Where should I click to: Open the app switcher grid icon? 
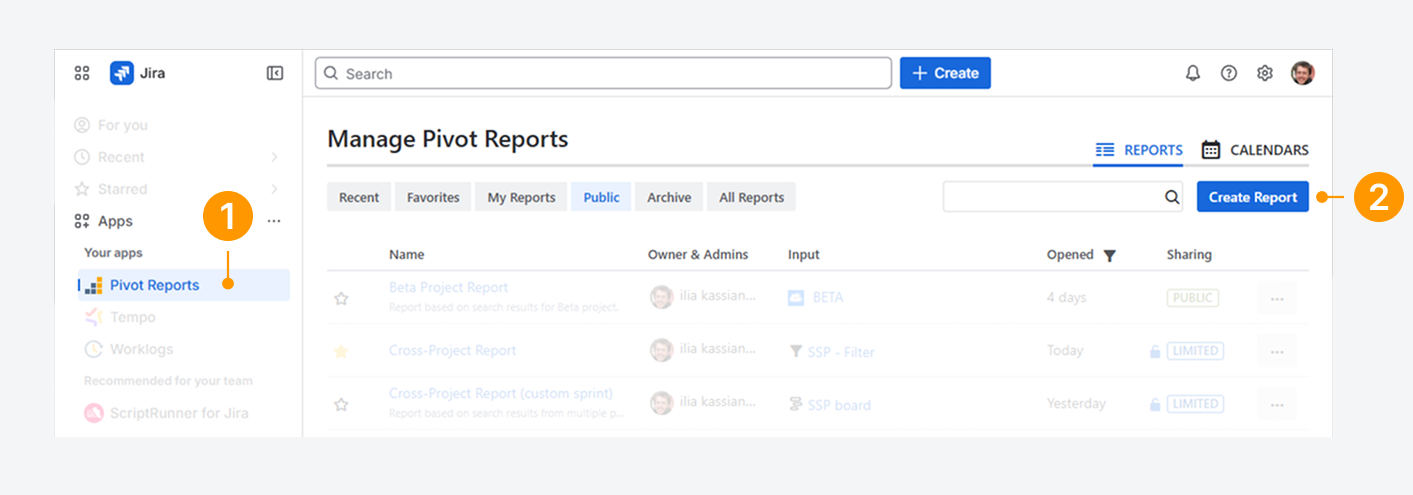click(82, 73)
